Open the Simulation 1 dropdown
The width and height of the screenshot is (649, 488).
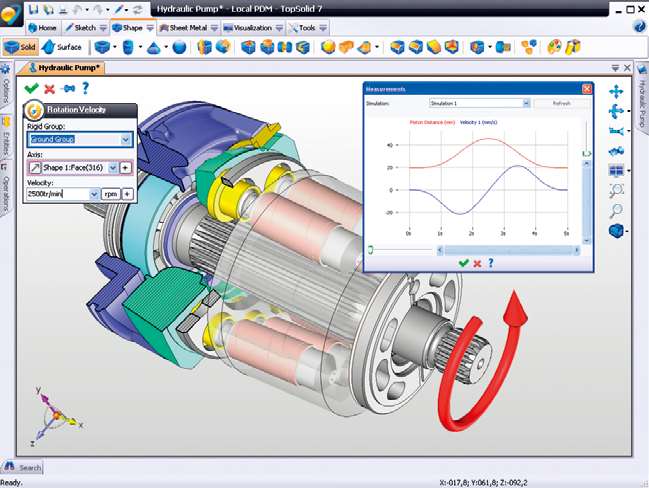(x=525, y=103)
